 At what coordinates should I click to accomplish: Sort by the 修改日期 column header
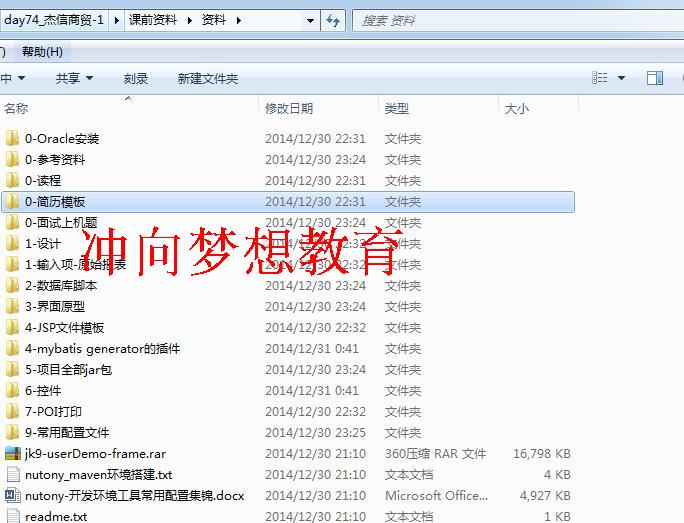pos(289,108)
